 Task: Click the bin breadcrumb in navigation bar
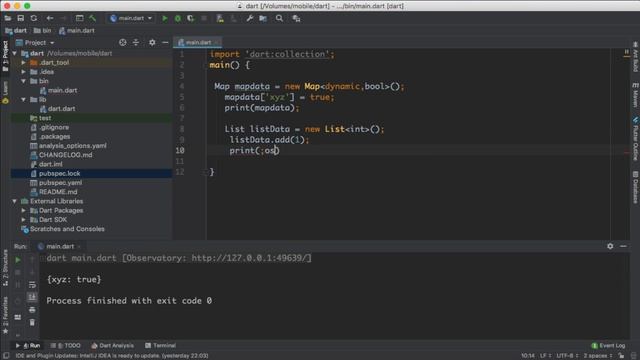(43, 31)
